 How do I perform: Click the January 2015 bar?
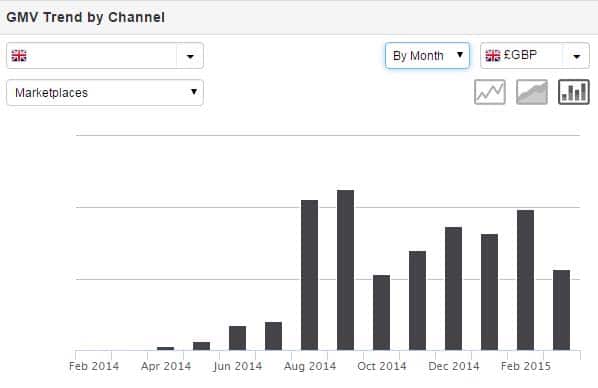489,292
